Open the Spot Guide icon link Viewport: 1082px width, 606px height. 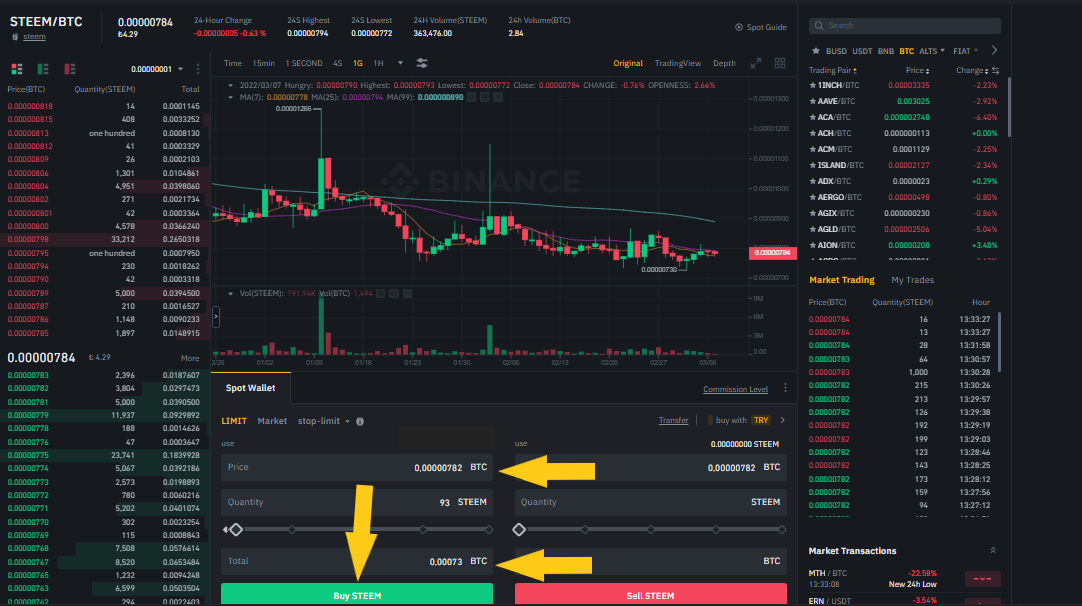click(x=739, y=27)
